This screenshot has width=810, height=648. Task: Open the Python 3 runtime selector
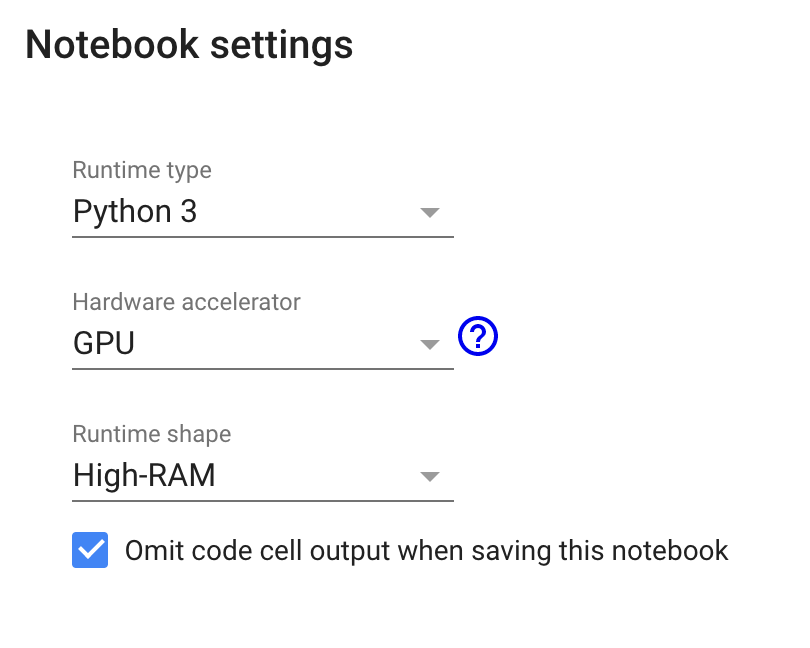[x=263, y=212]
